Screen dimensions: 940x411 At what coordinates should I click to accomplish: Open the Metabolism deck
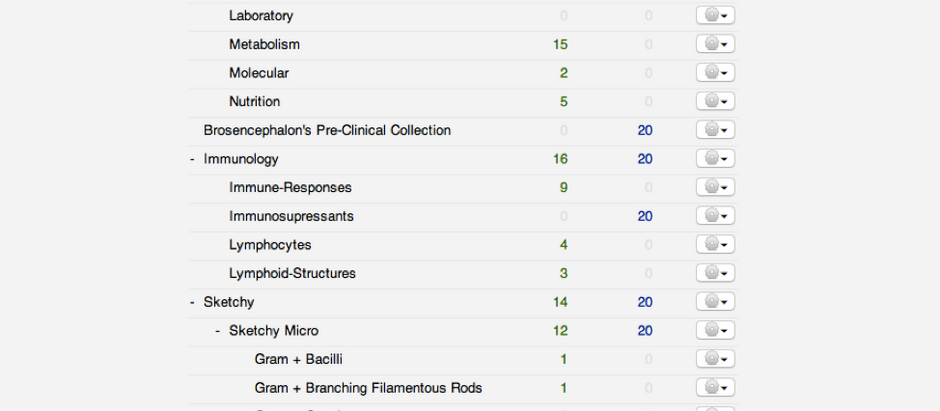coord(264,44)
